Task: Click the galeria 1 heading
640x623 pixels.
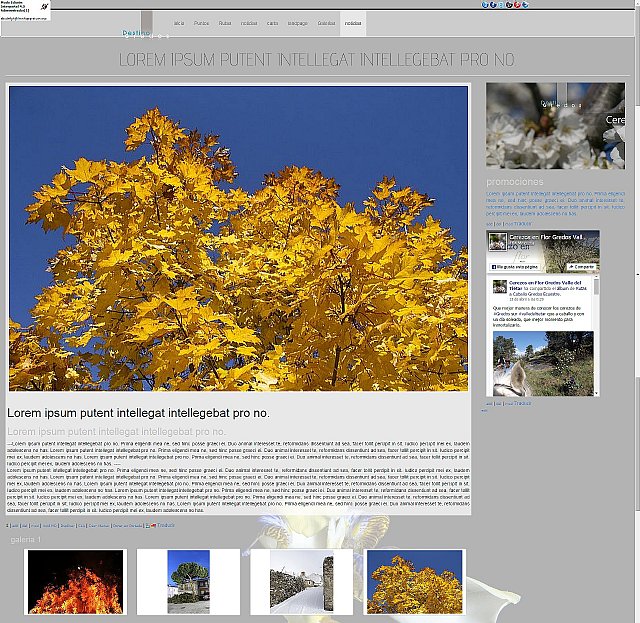Action: 26,540
